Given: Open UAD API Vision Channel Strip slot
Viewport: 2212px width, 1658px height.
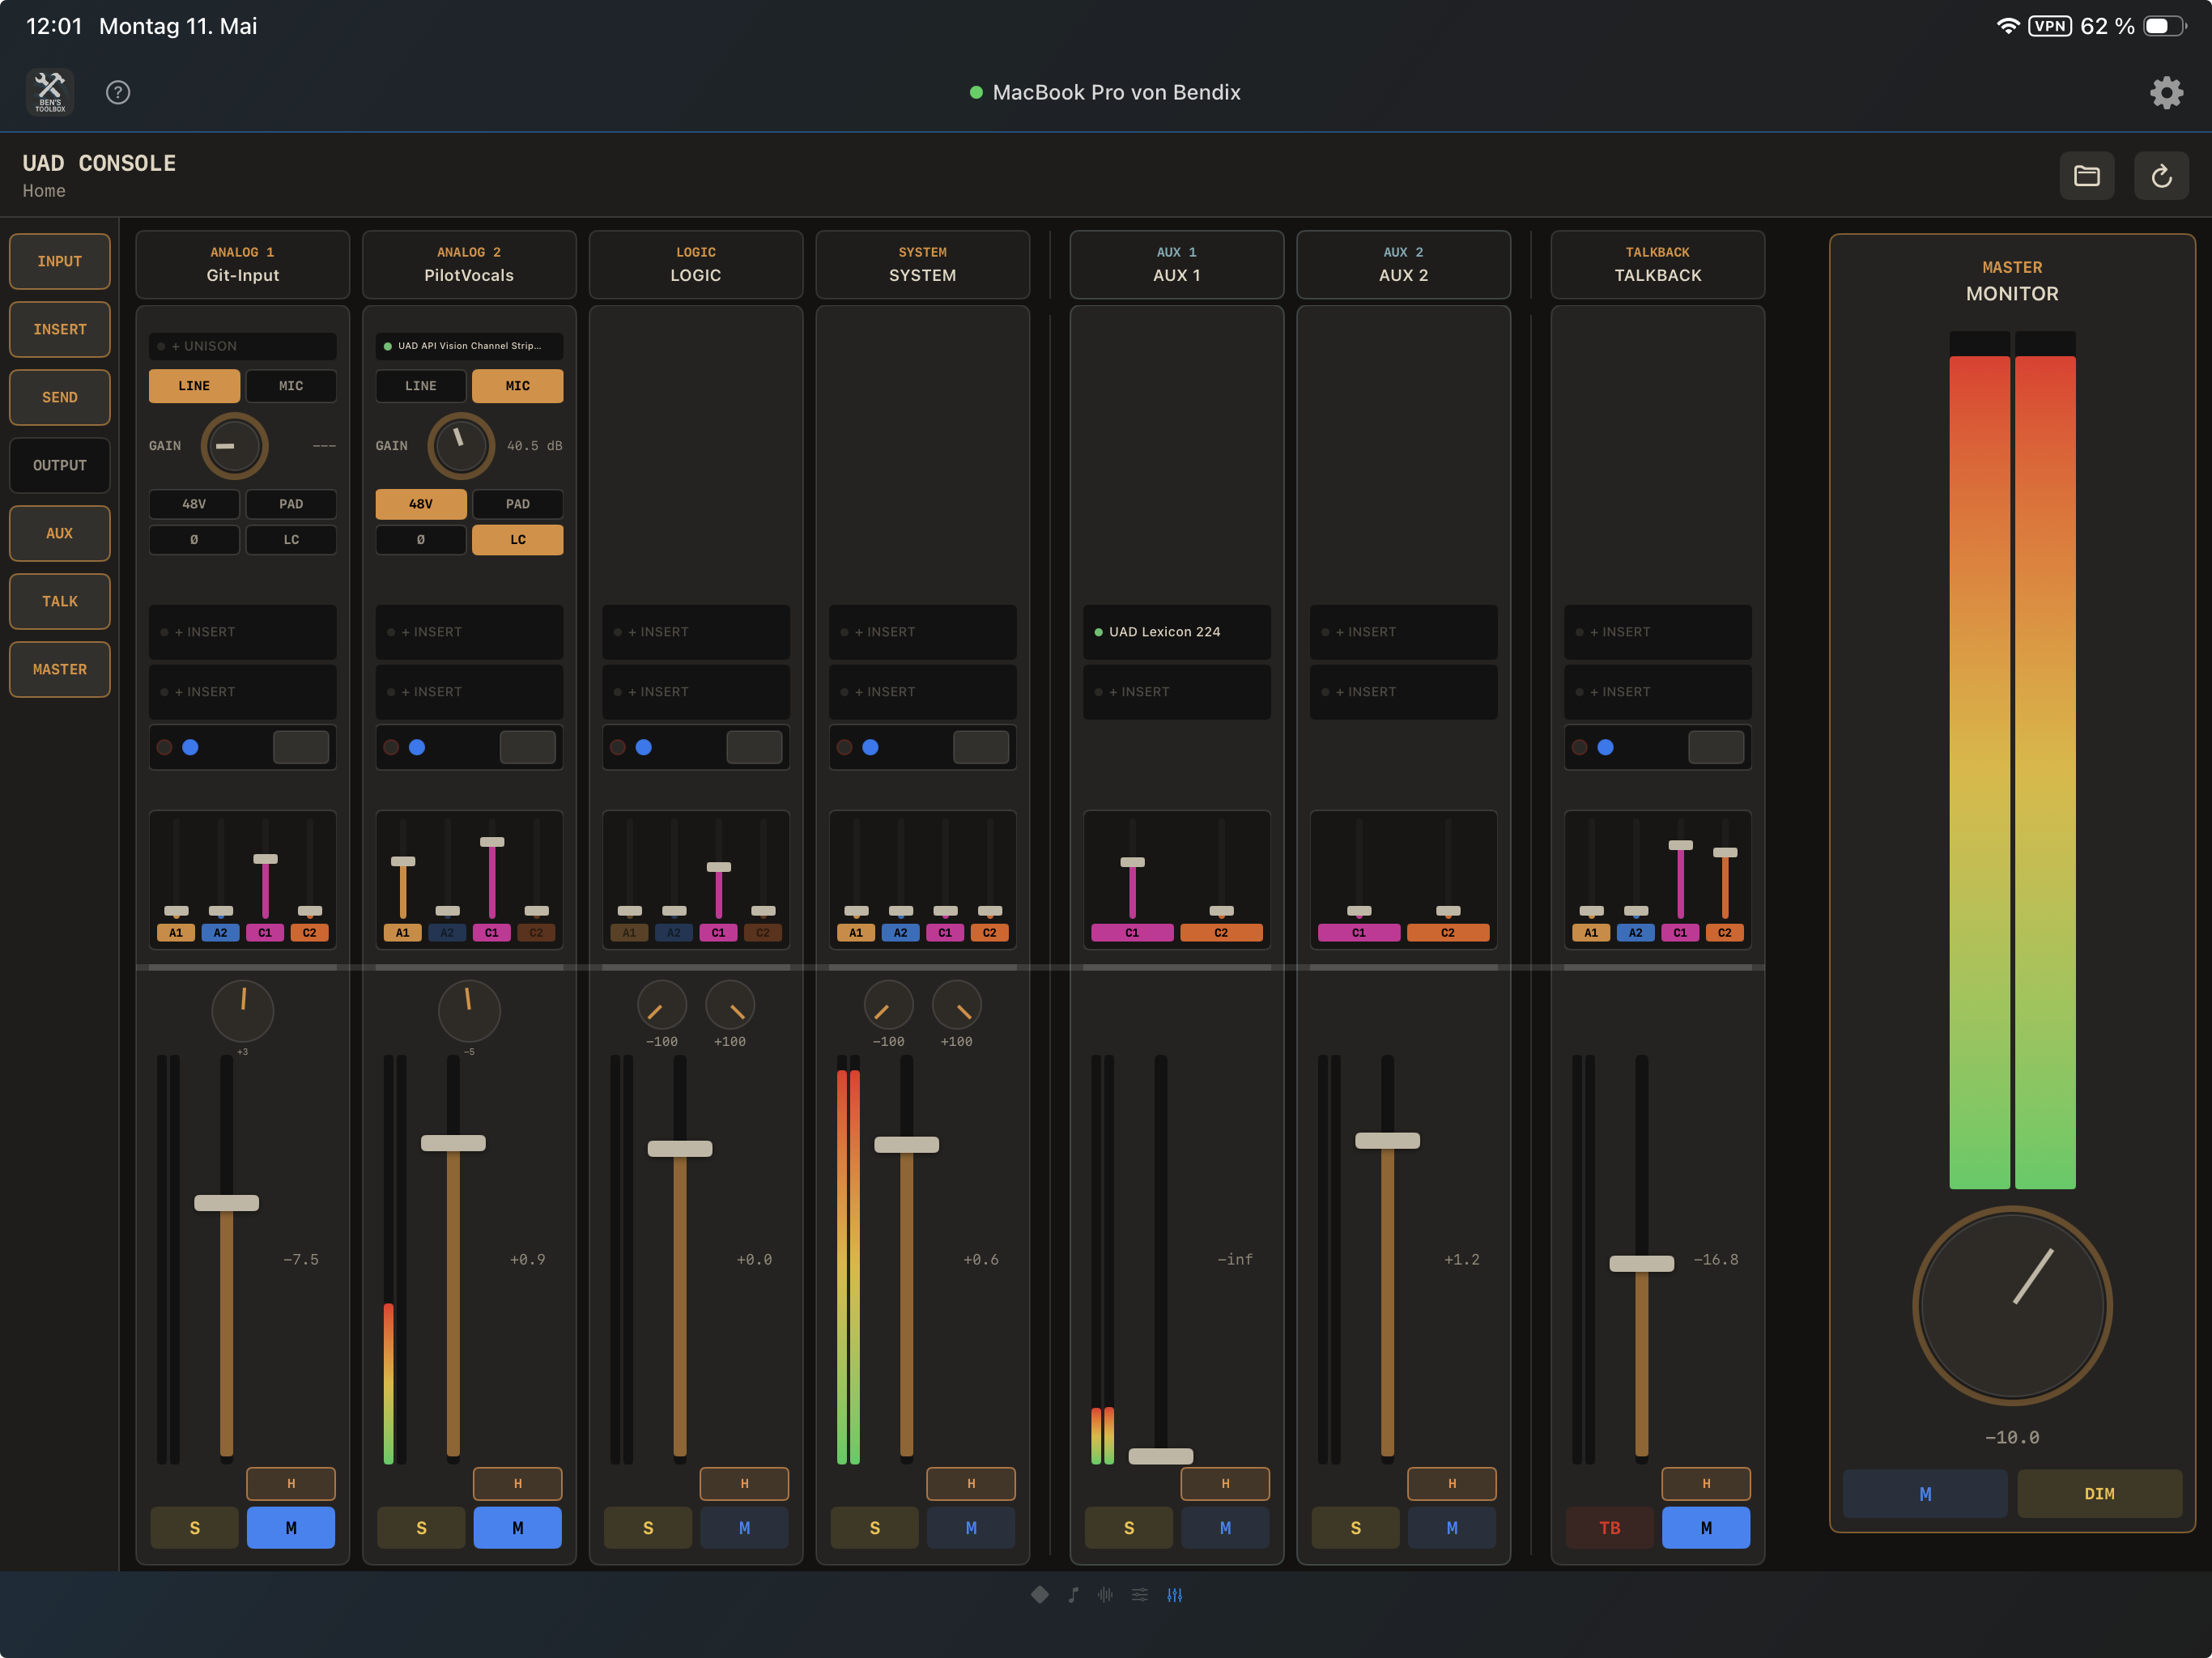Looking at the screenshot, I should tap(469, 346).
